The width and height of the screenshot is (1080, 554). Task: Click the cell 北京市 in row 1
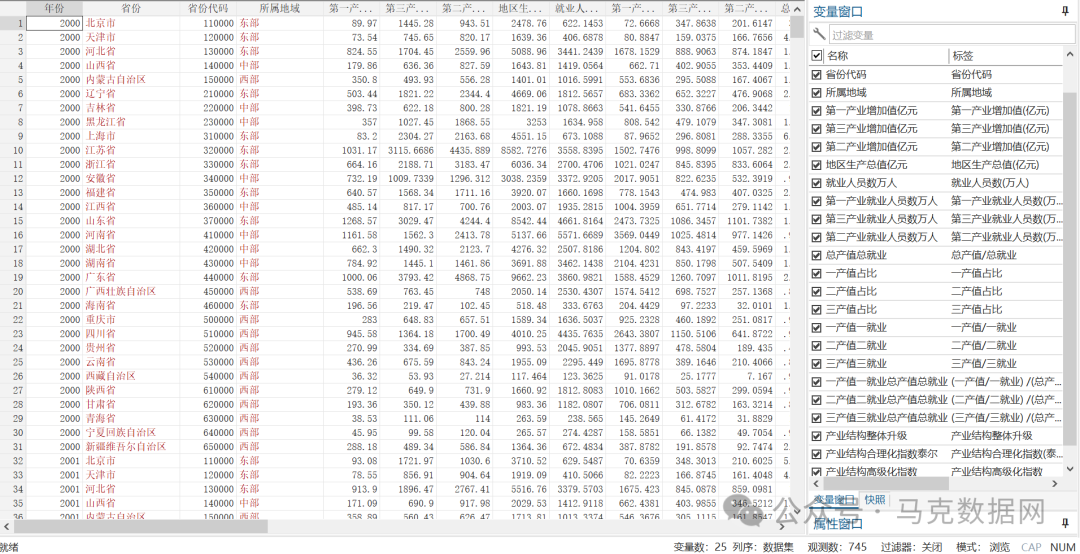[131, 23]
